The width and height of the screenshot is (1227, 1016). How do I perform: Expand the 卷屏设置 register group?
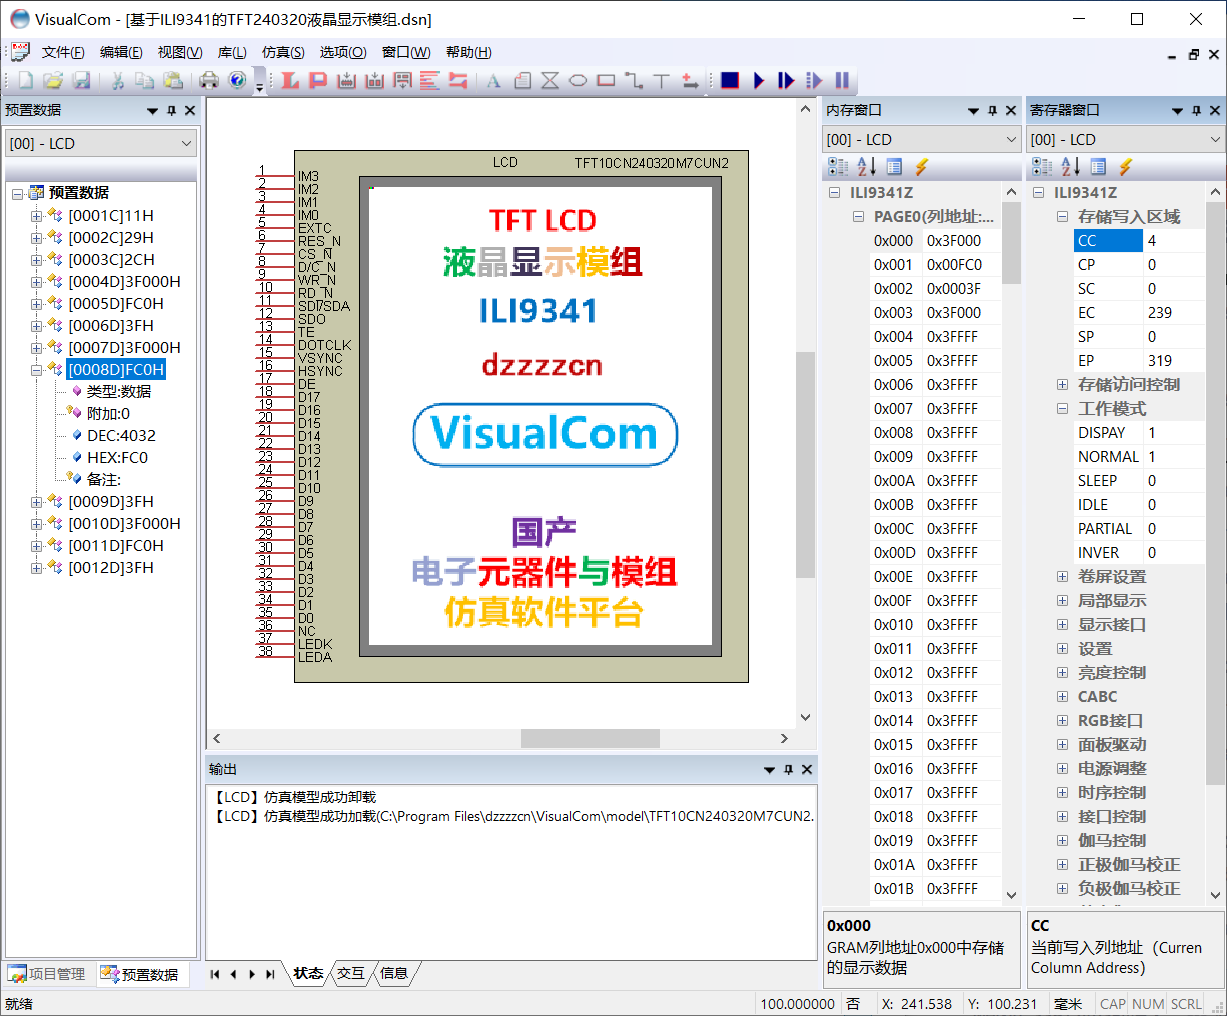[x=1062, y=576]
